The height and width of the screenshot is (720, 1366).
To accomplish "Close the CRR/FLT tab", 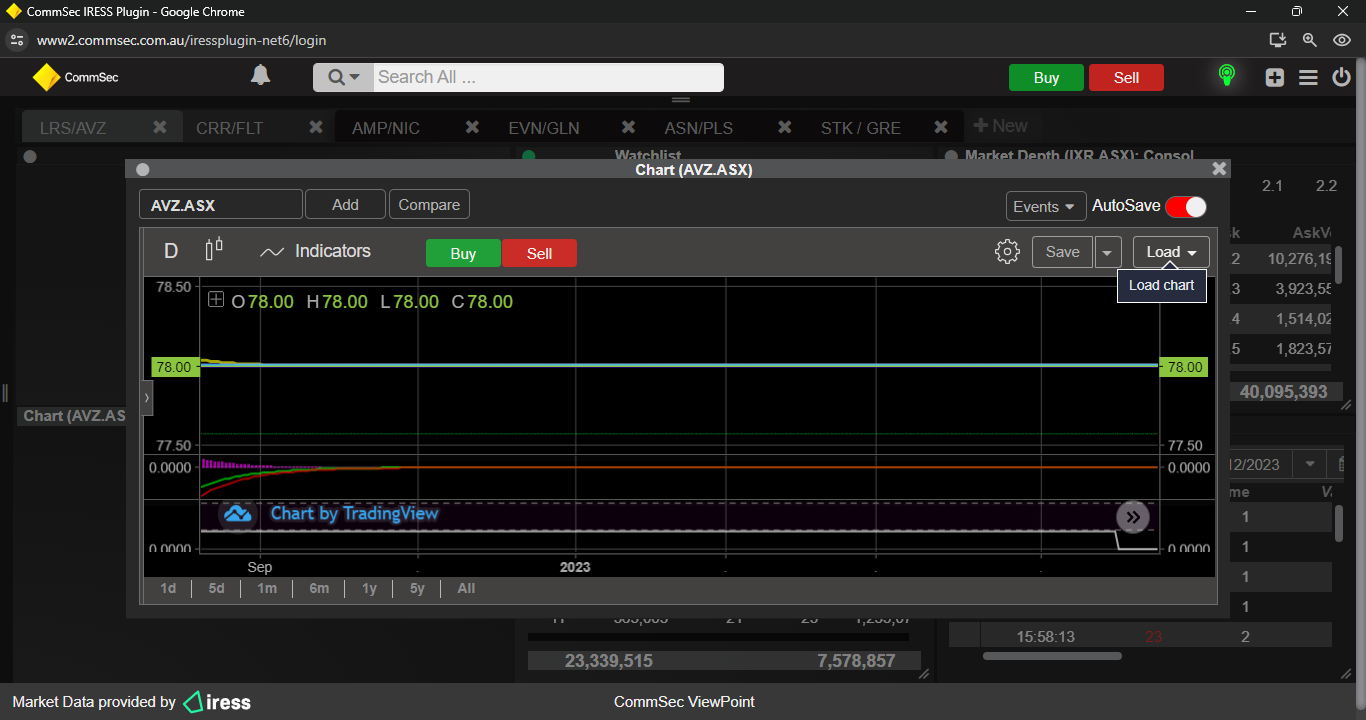I will pos(316,127).
